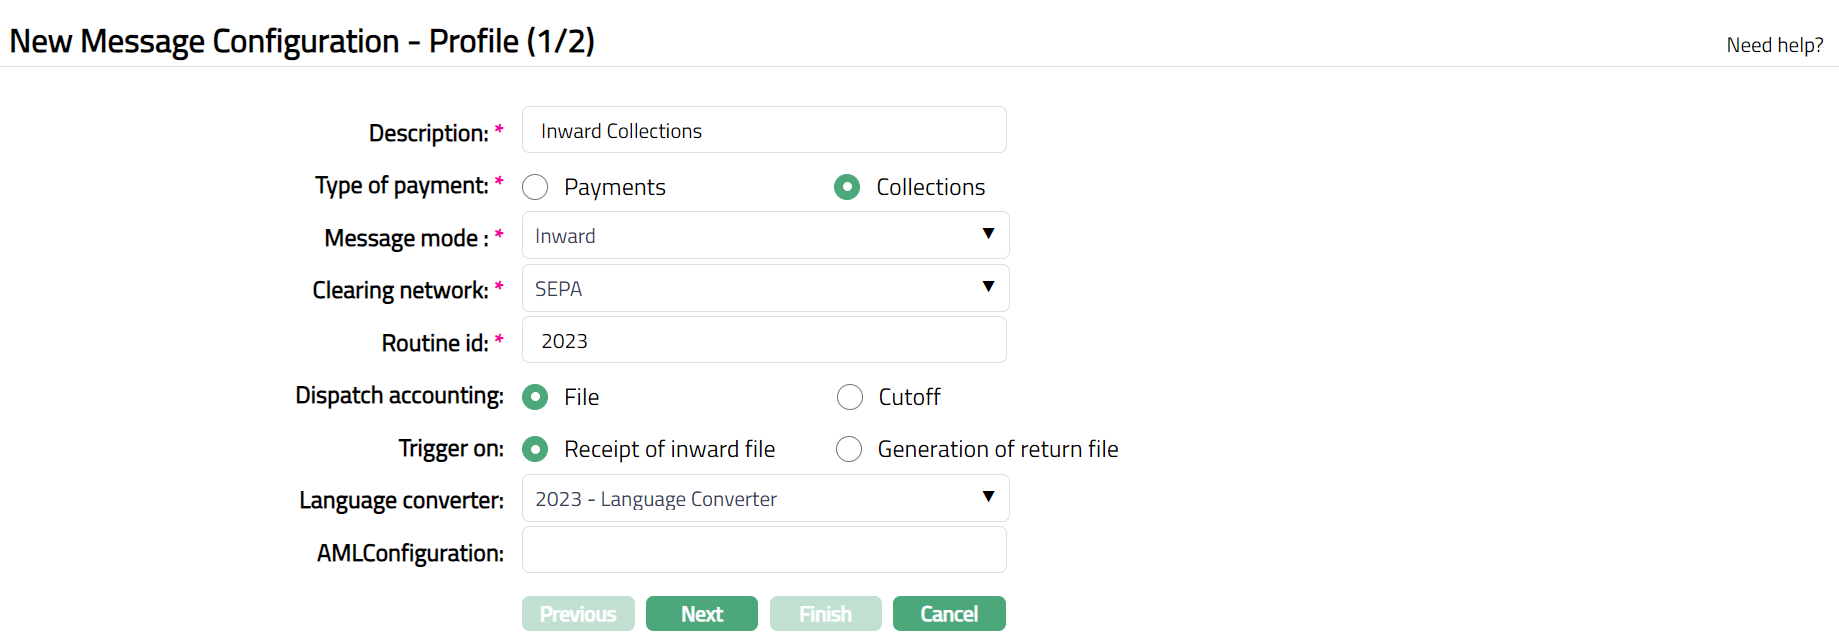
Task: Click the Dispatch accounting label
Action: pos(399,396)
